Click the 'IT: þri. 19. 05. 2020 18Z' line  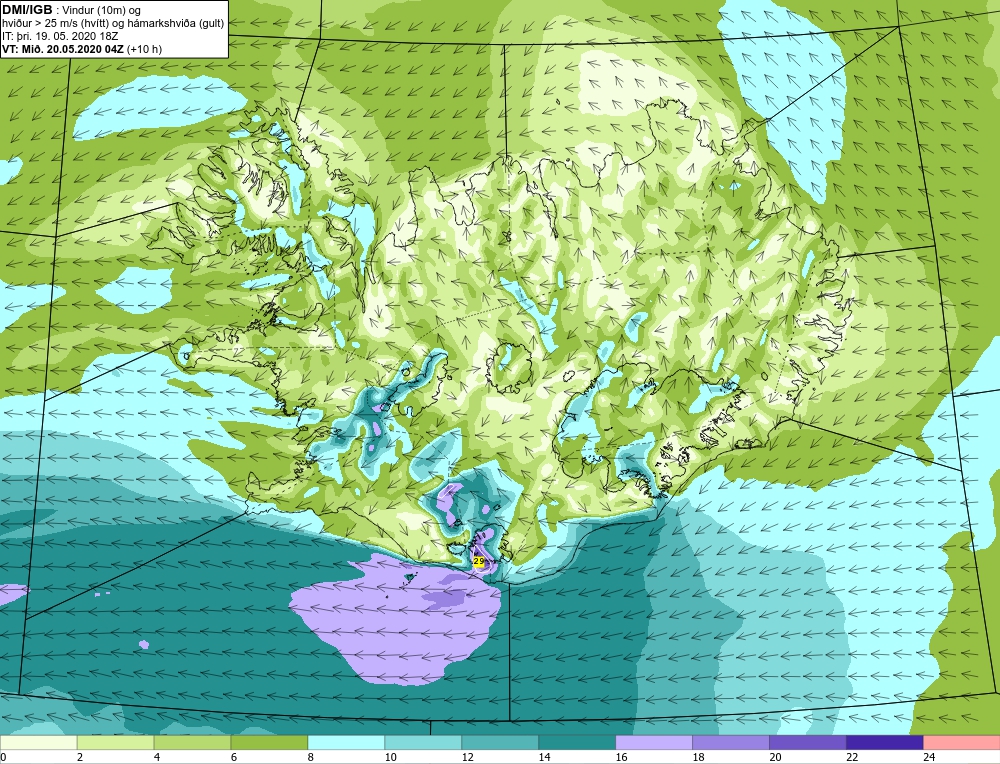[61, 36]
